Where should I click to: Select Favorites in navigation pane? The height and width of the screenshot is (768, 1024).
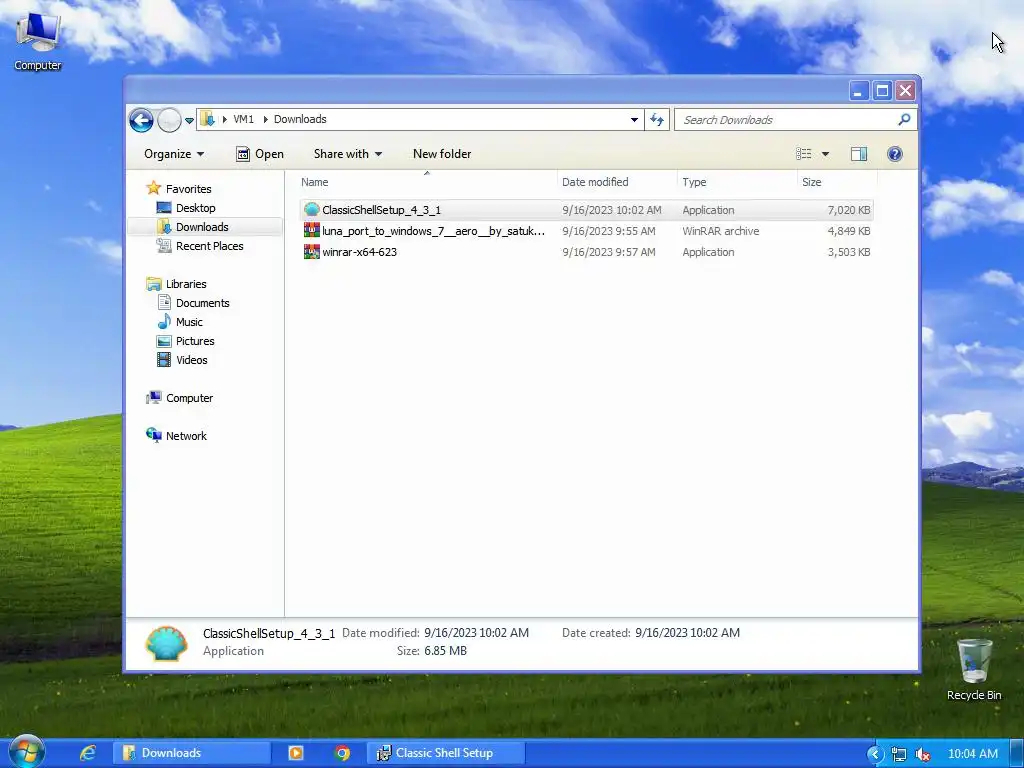pos(179,189)
